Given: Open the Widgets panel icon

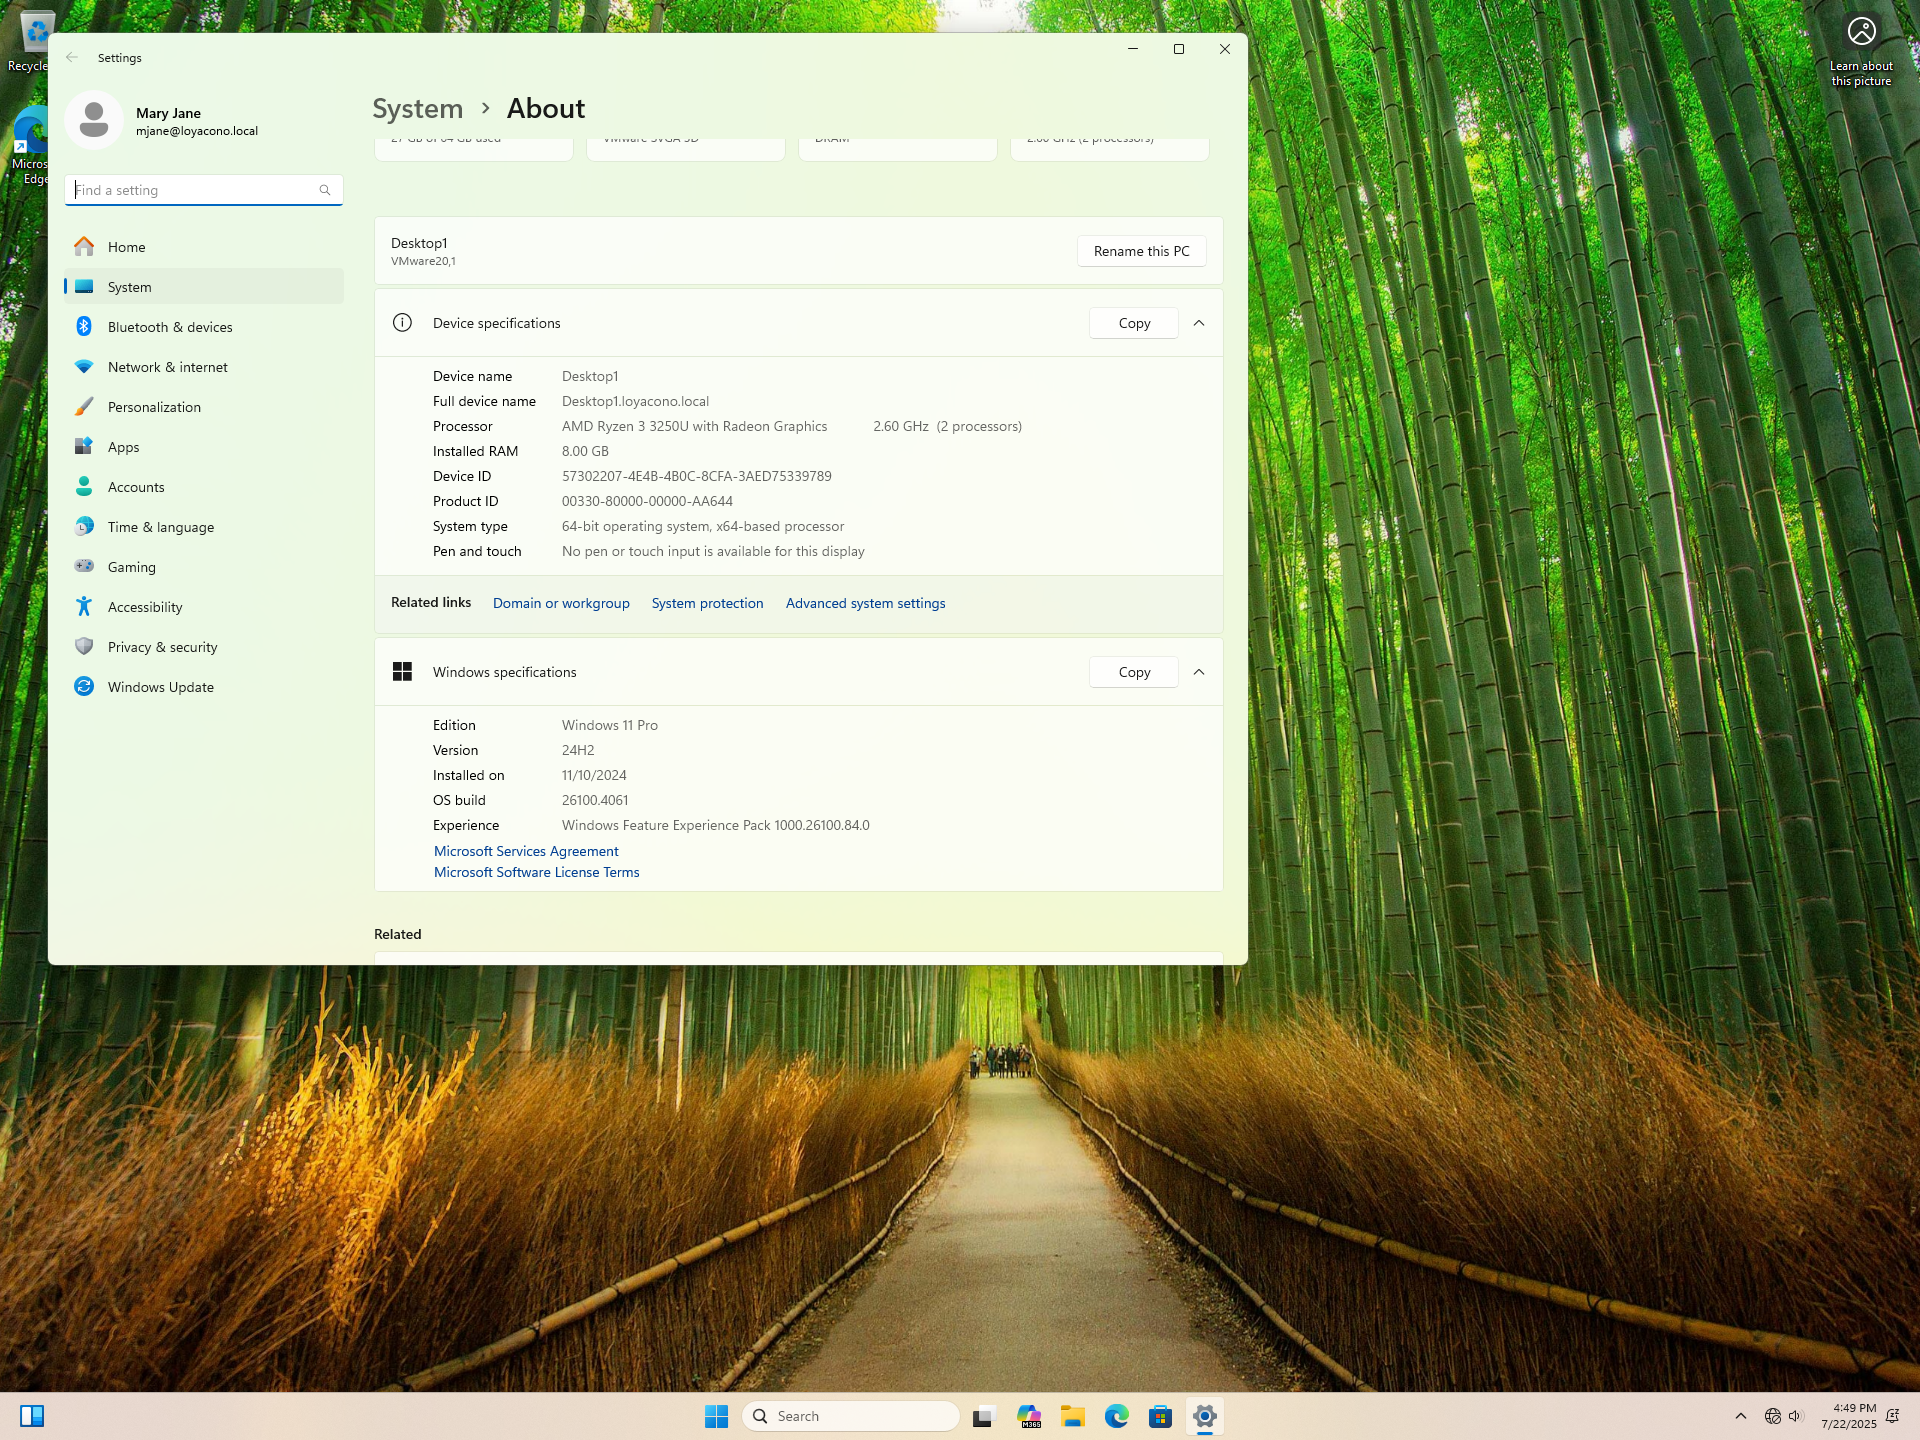Looking at the screenshot, I should (32, 1416).
